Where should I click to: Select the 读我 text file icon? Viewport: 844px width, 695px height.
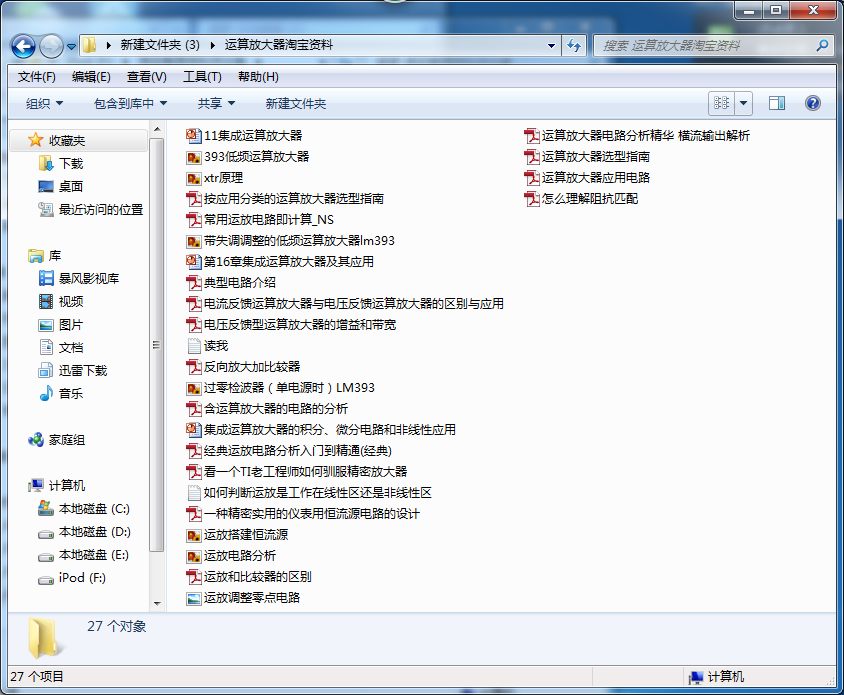194,346
